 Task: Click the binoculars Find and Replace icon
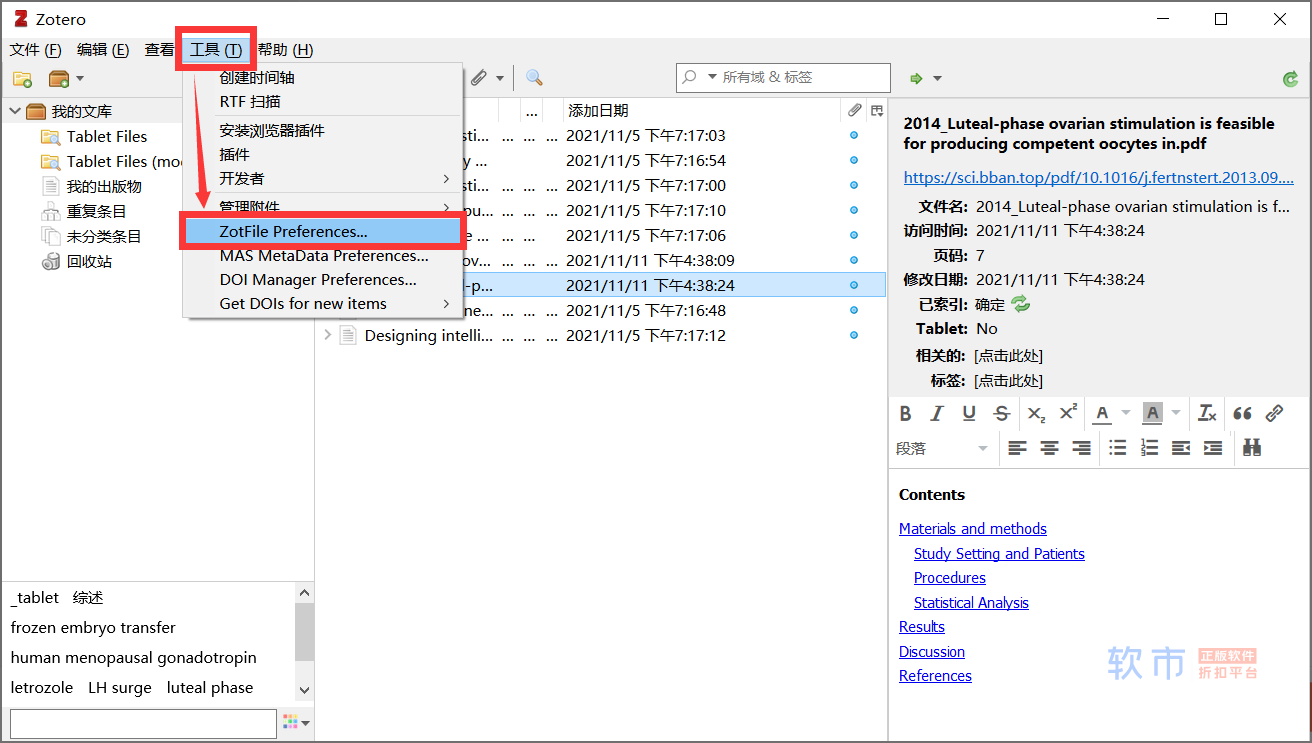[x=1251, y=448]
